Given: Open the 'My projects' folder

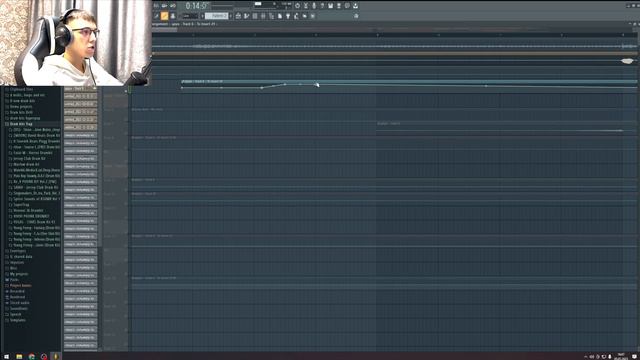Looking at the screenshot, I should tap(19, 274).
